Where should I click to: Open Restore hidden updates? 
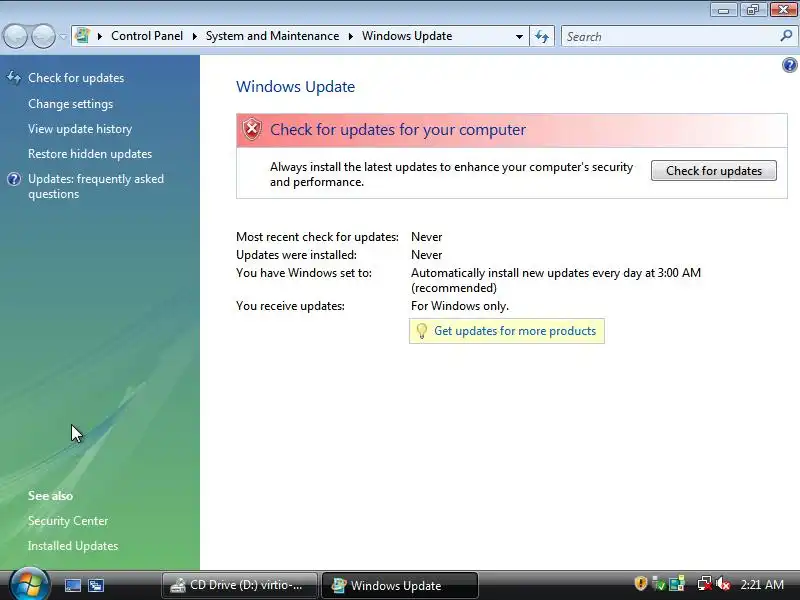tap(90, 154)
